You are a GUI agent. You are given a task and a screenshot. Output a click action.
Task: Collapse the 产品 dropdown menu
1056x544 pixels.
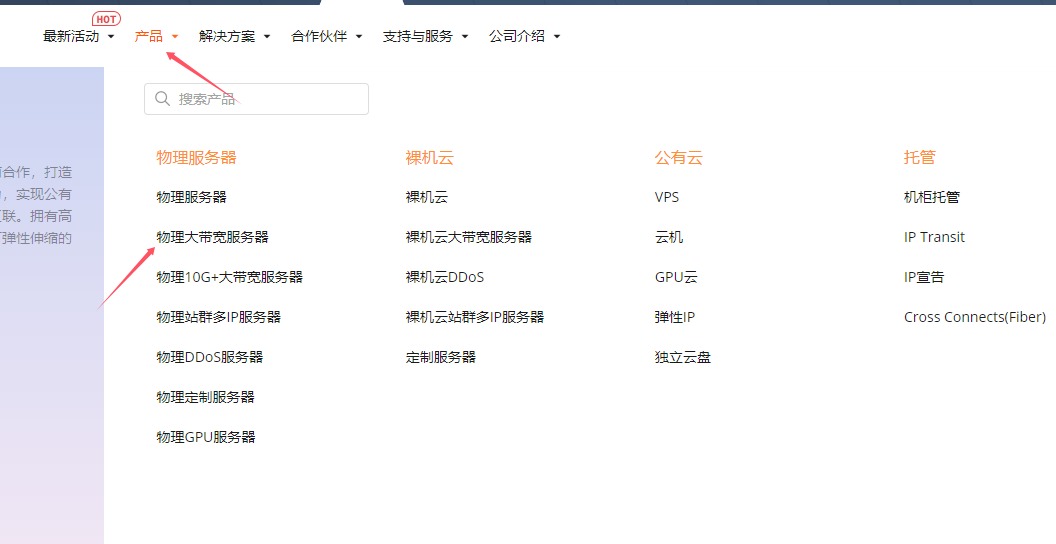point(156,36)
